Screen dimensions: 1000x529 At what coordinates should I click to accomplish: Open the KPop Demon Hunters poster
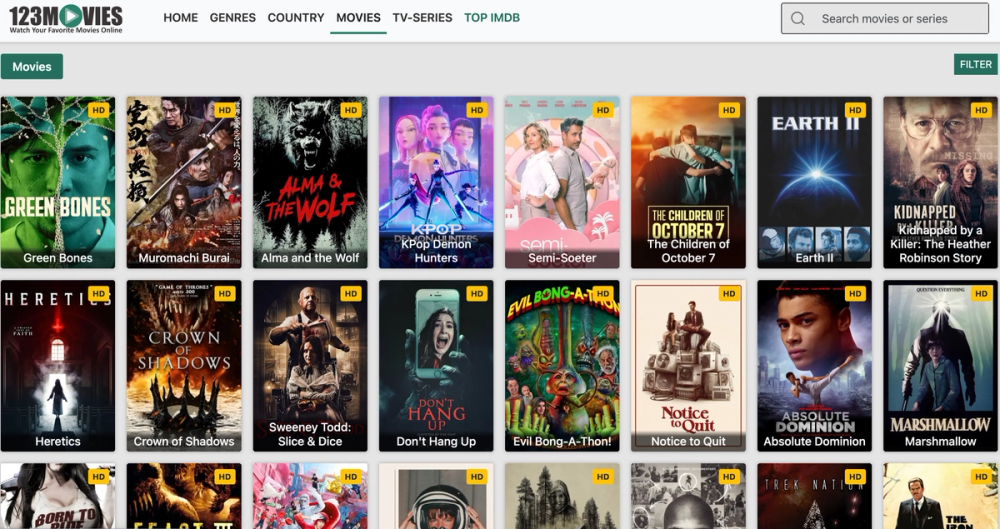(x=436, y=182)
